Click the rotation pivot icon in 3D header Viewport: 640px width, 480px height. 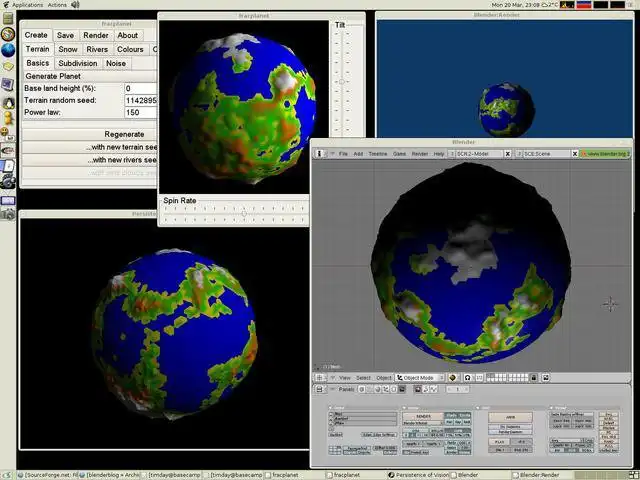pos(467,378)
